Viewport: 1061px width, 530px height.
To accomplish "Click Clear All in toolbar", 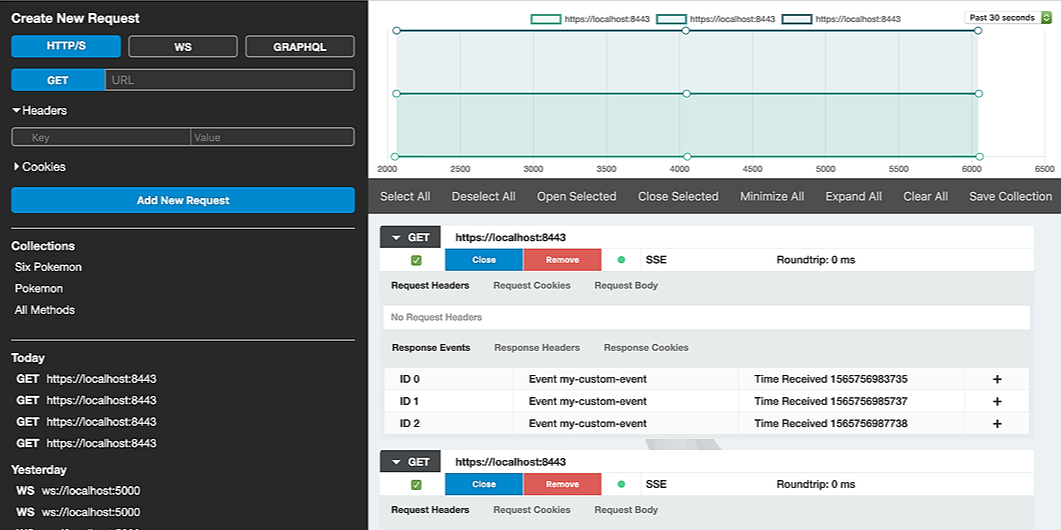I will [x=925, y=196].
